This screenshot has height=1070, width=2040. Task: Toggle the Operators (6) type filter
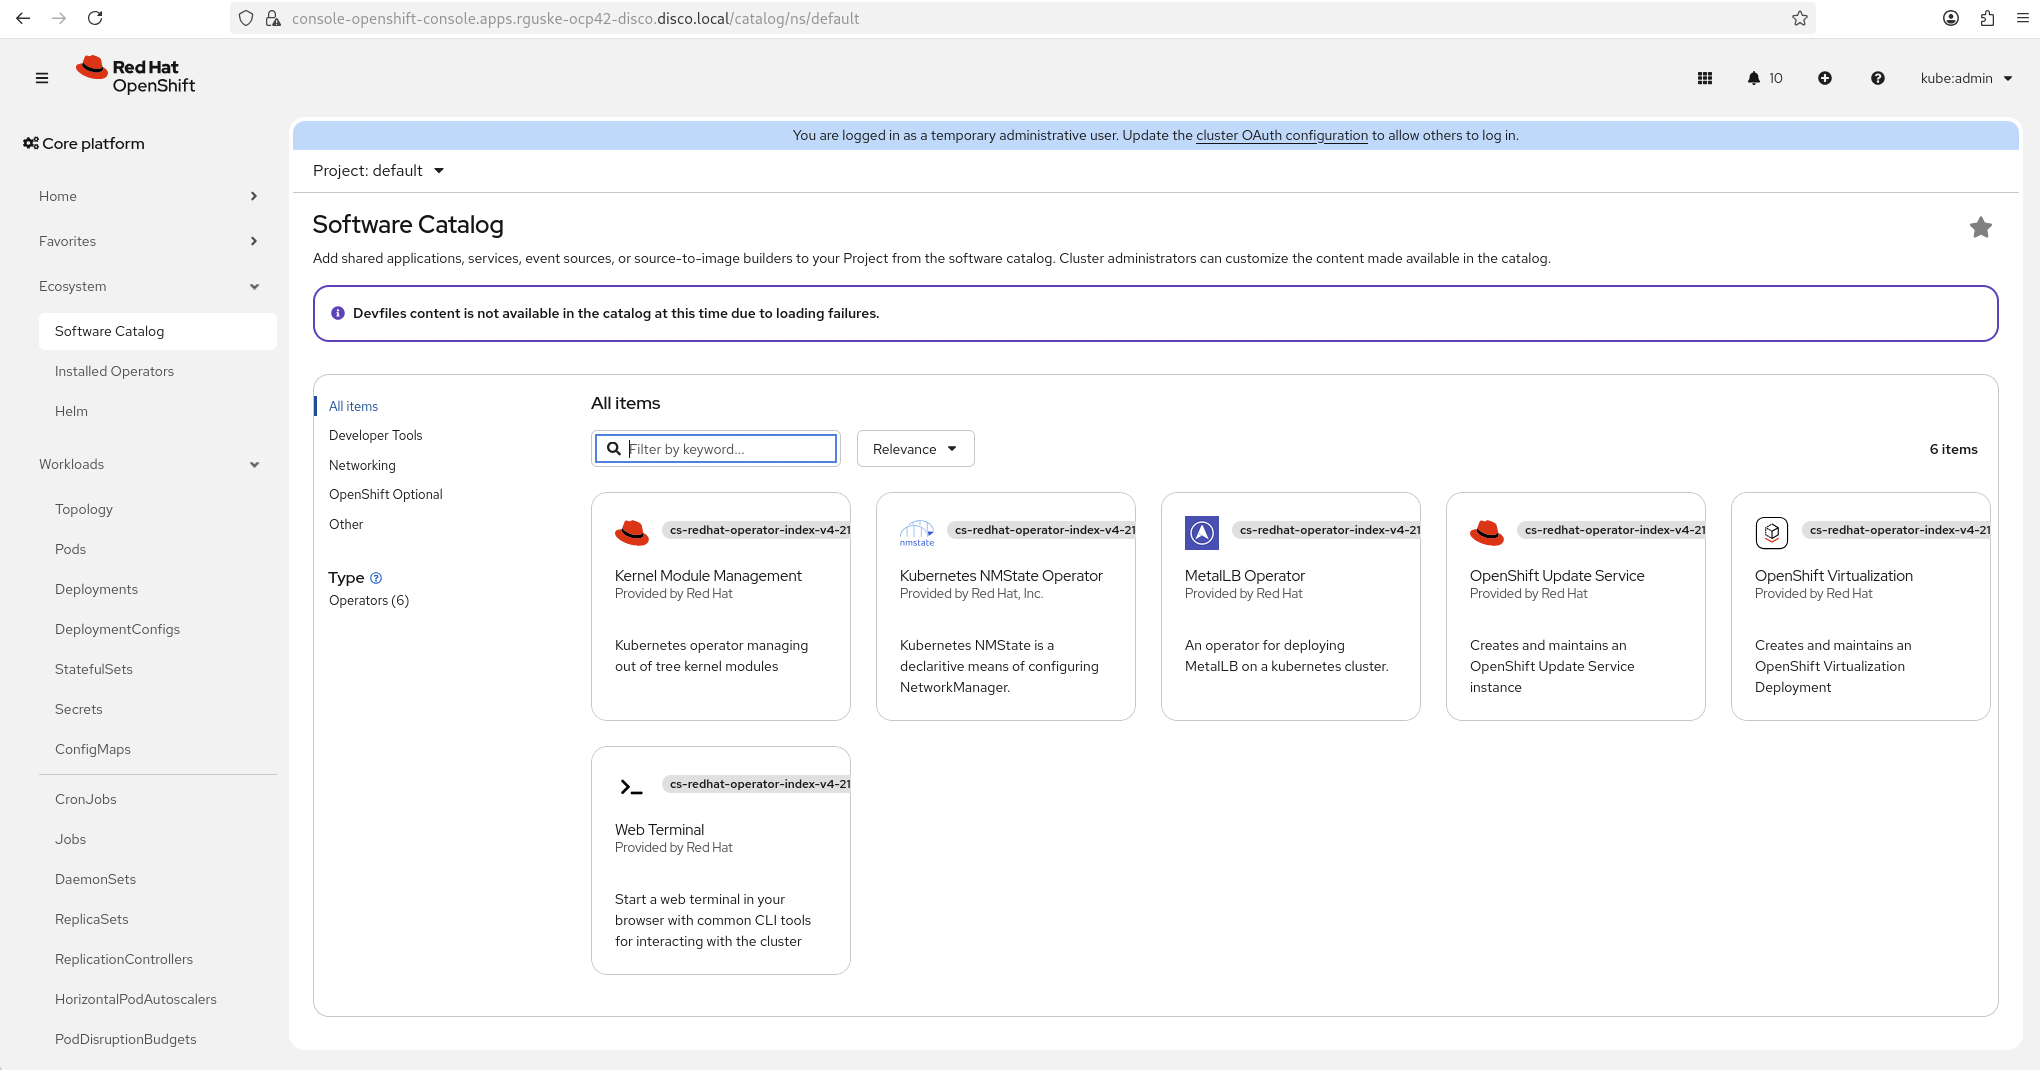[369, 600]
